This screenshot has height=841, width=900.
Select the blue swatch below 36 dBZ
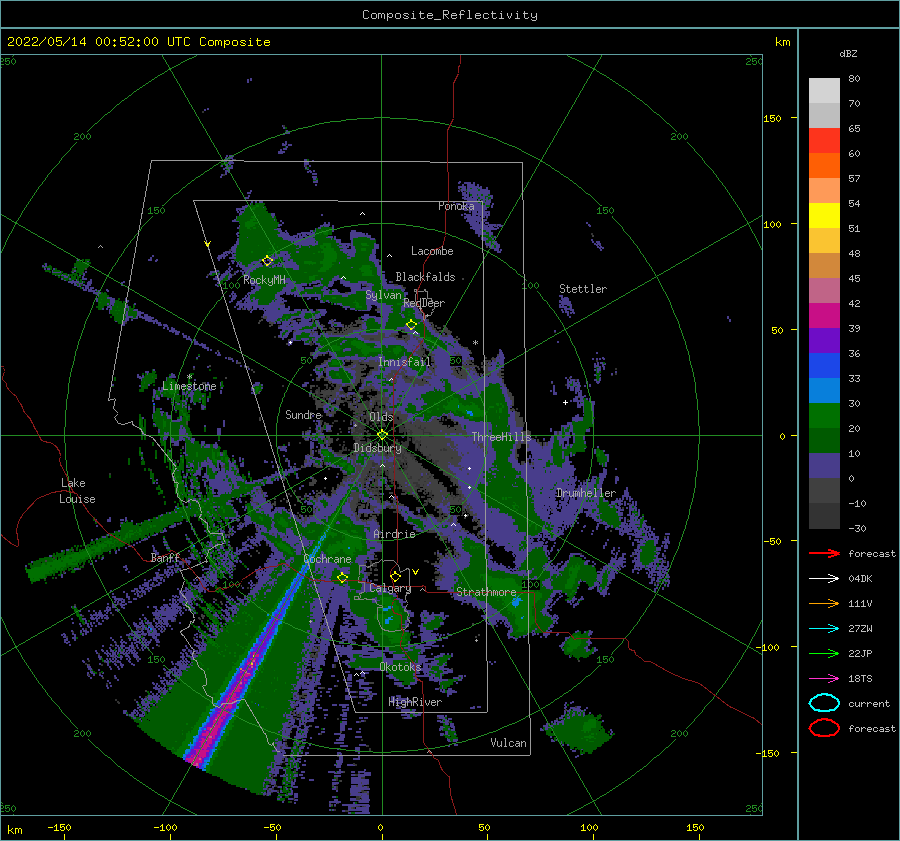824,365
